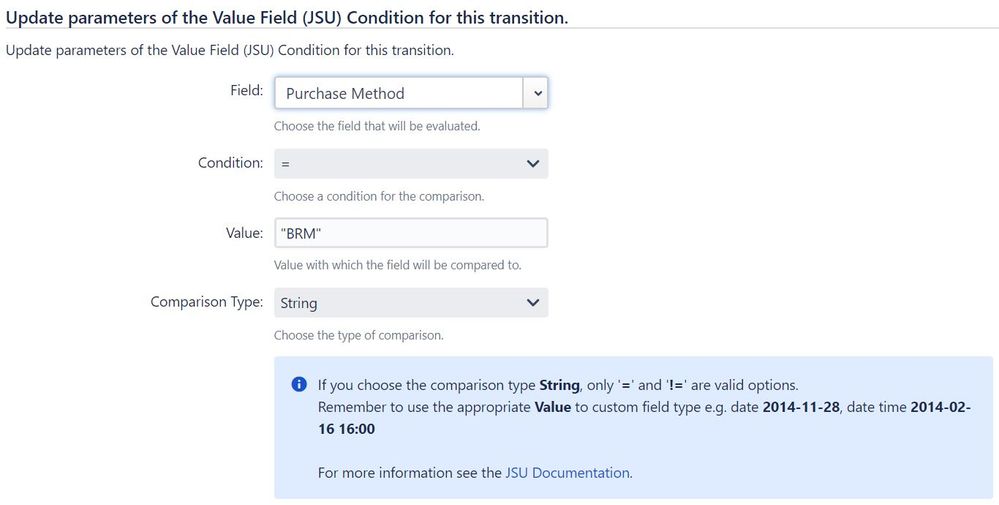This screenshot has height=505, width=999.
Task: Click the 'Condition:' label
Action: [231, 163]
